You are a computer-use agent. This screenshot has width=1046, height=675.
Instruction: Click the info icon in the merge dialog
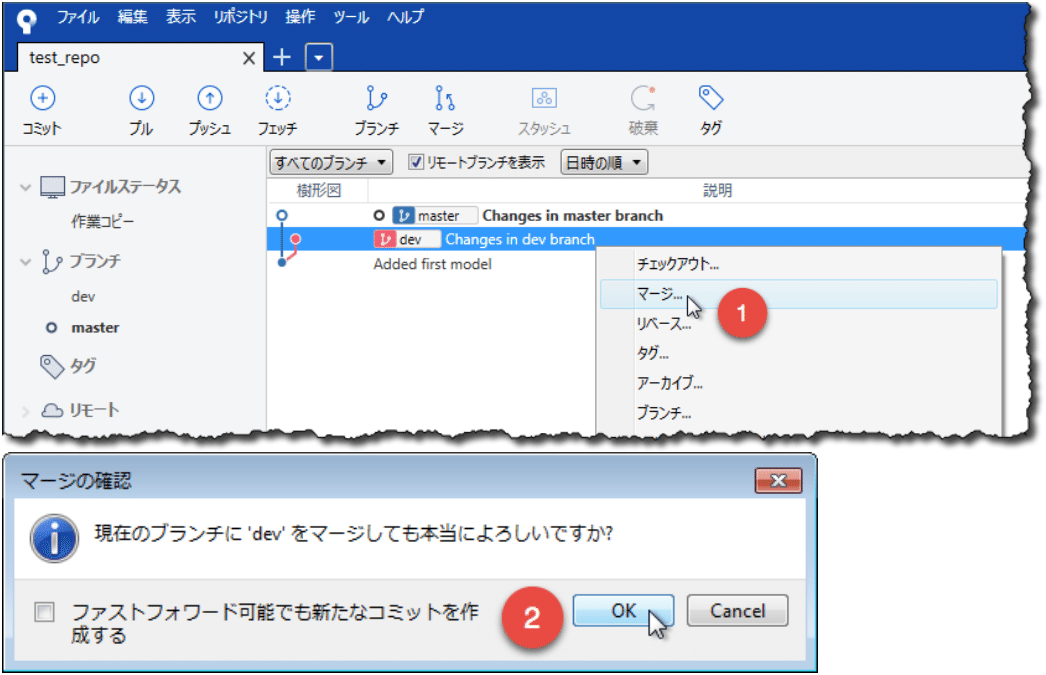(54, 538)
